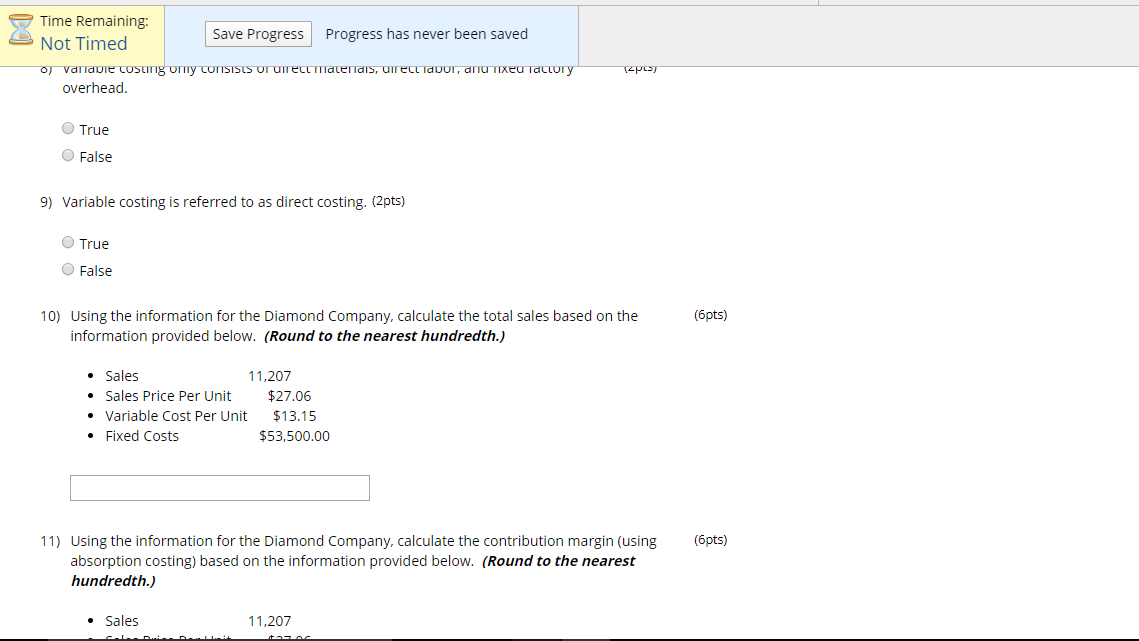Click the Save Progress button
Viewport: 1139px width, 641px height.
(x=258, y=34)
